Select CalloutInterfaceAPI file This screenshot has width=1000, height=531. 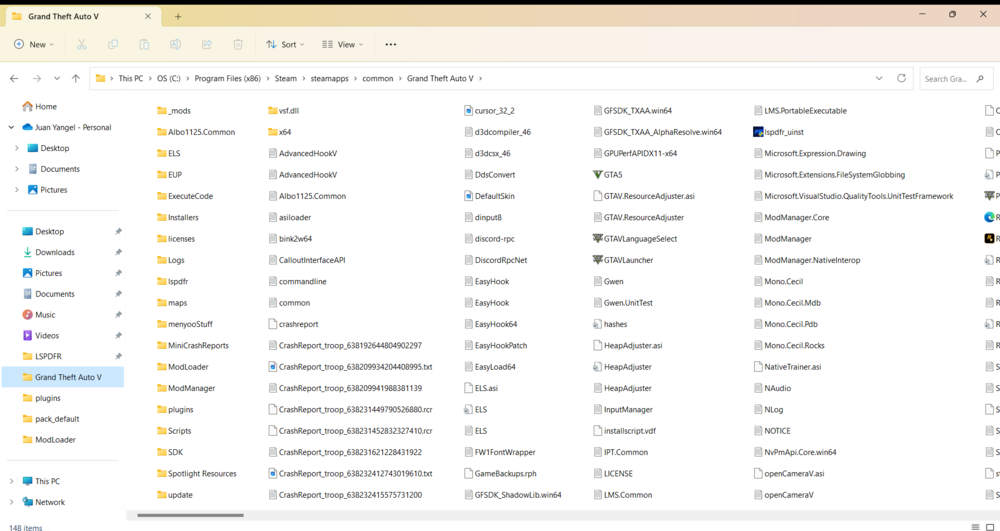(x=306, y=260)
